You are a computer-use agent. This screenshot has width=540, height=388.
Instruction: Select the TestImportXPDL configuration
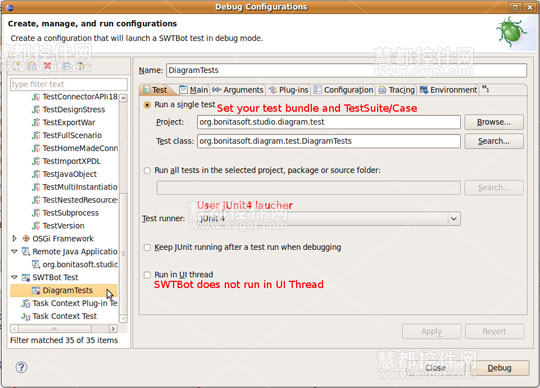tap(72, 161)
